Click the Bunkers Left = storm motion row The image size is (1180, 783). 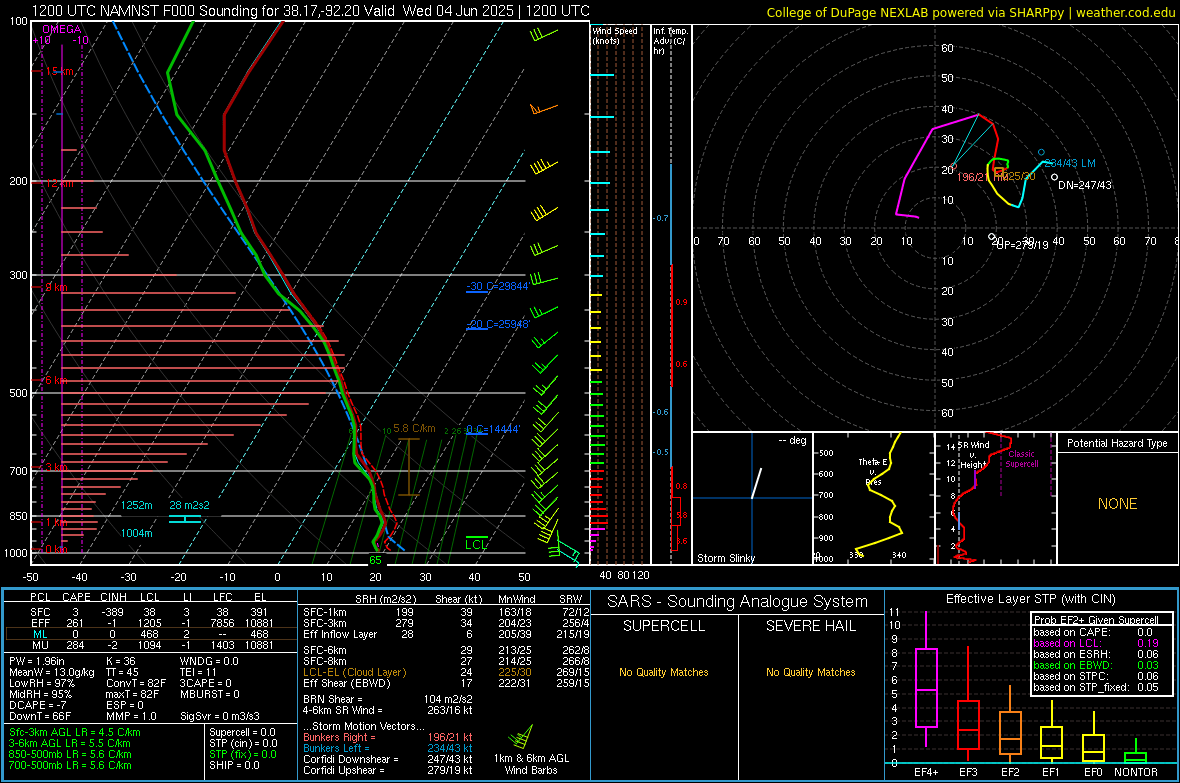click(388, 748)
